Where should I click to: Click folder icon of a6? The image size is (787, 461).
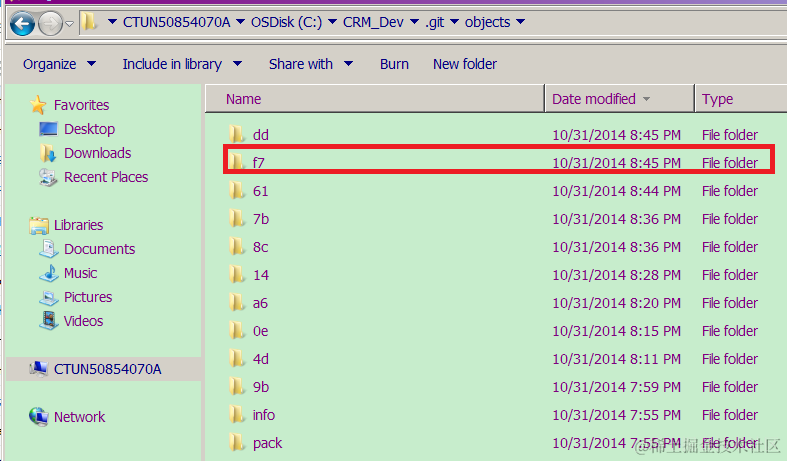pyautogui.click(x=236, y=303)
